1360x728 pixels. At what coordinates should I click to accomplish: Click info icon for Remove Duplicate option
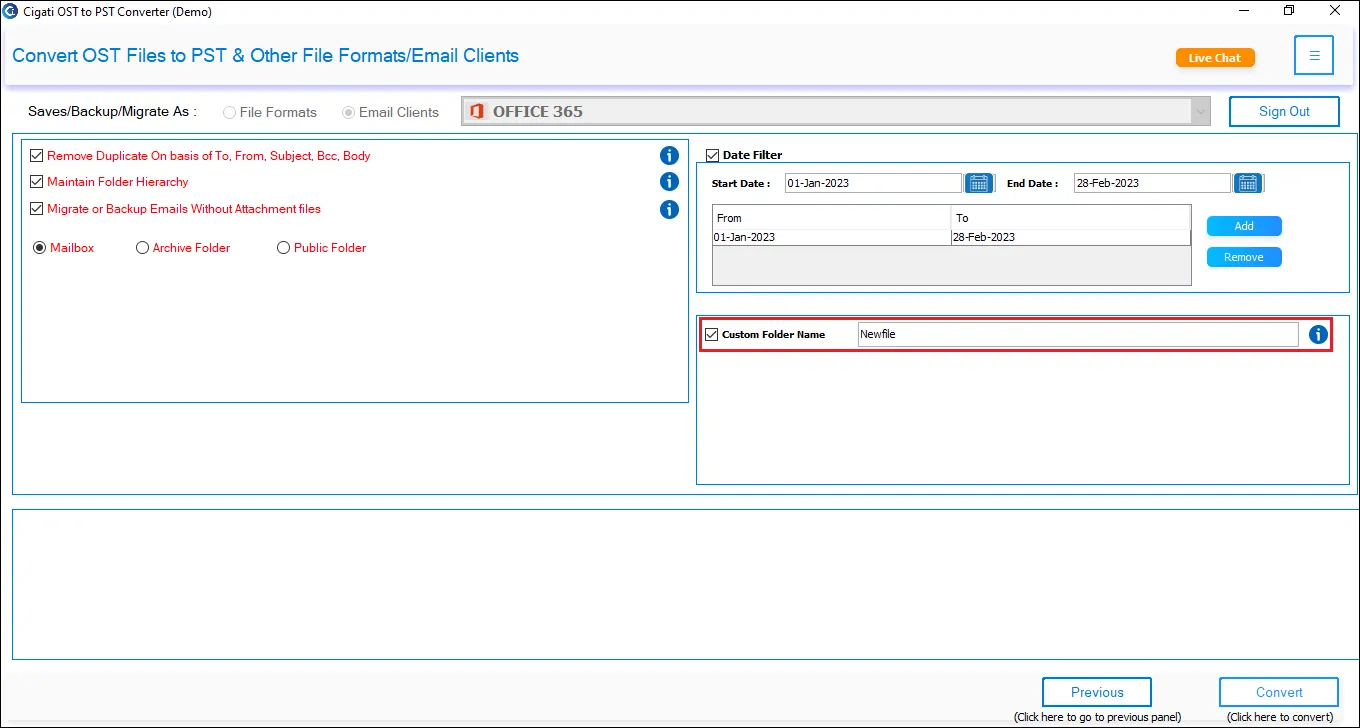tap(669, 155)
